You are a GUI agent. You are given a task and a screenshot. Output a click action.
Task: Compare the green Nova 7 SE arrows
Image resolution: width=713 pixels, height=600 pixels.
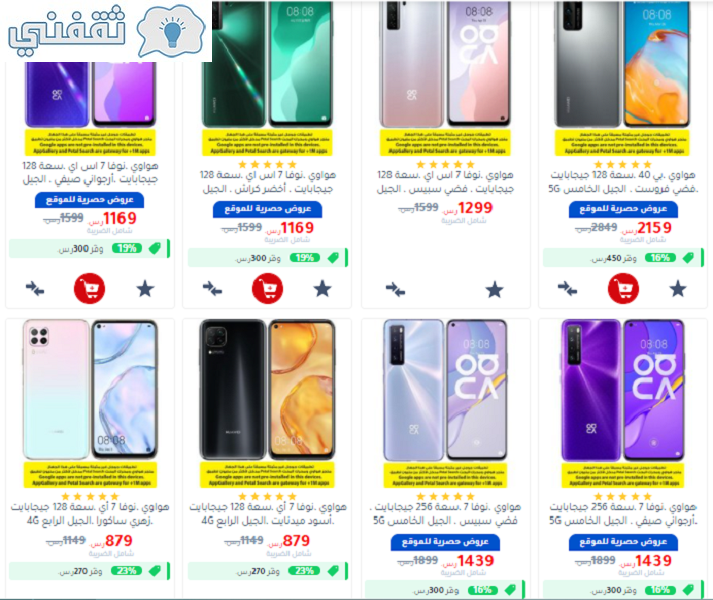point(212,289)
